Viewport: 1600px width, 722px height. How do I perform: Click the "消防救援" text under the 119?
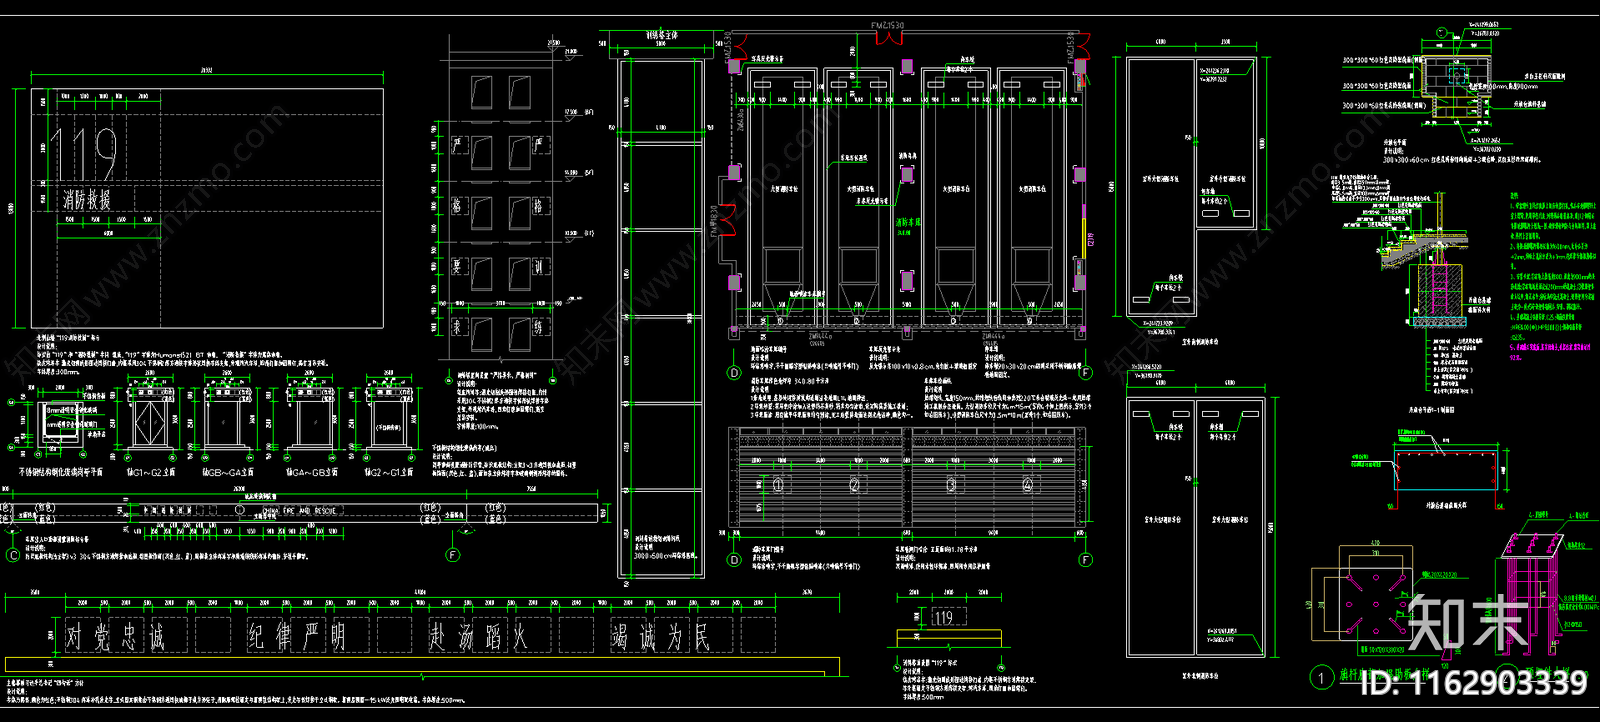click(87, 199)
